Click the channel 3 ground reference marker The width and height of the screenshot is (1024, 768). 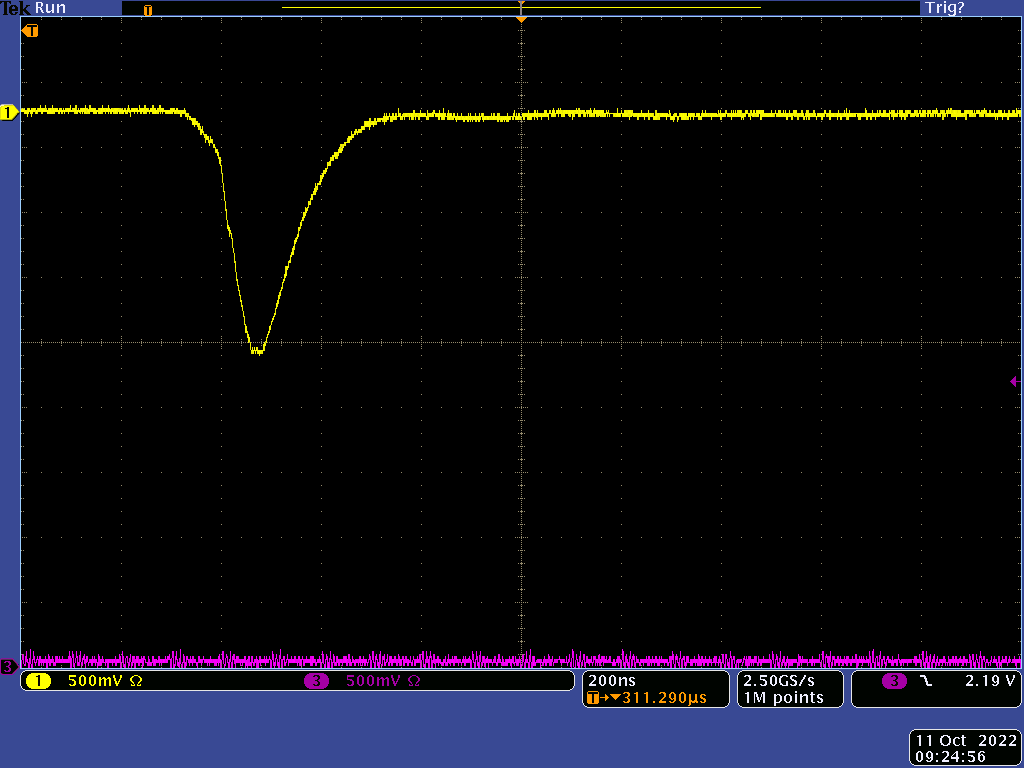click(x=8, y=667)
